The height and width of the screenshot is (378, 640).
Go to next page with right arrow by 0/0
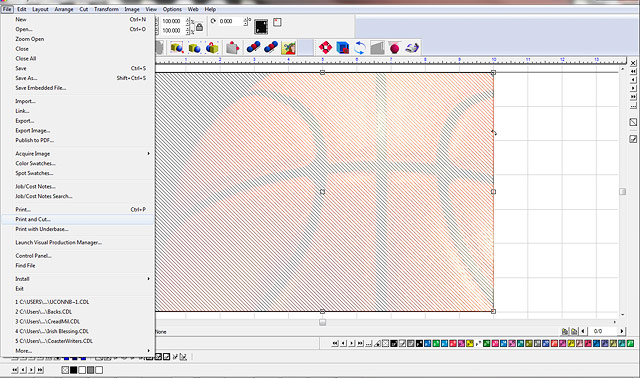pyautogui.click(x=622, y=331)
